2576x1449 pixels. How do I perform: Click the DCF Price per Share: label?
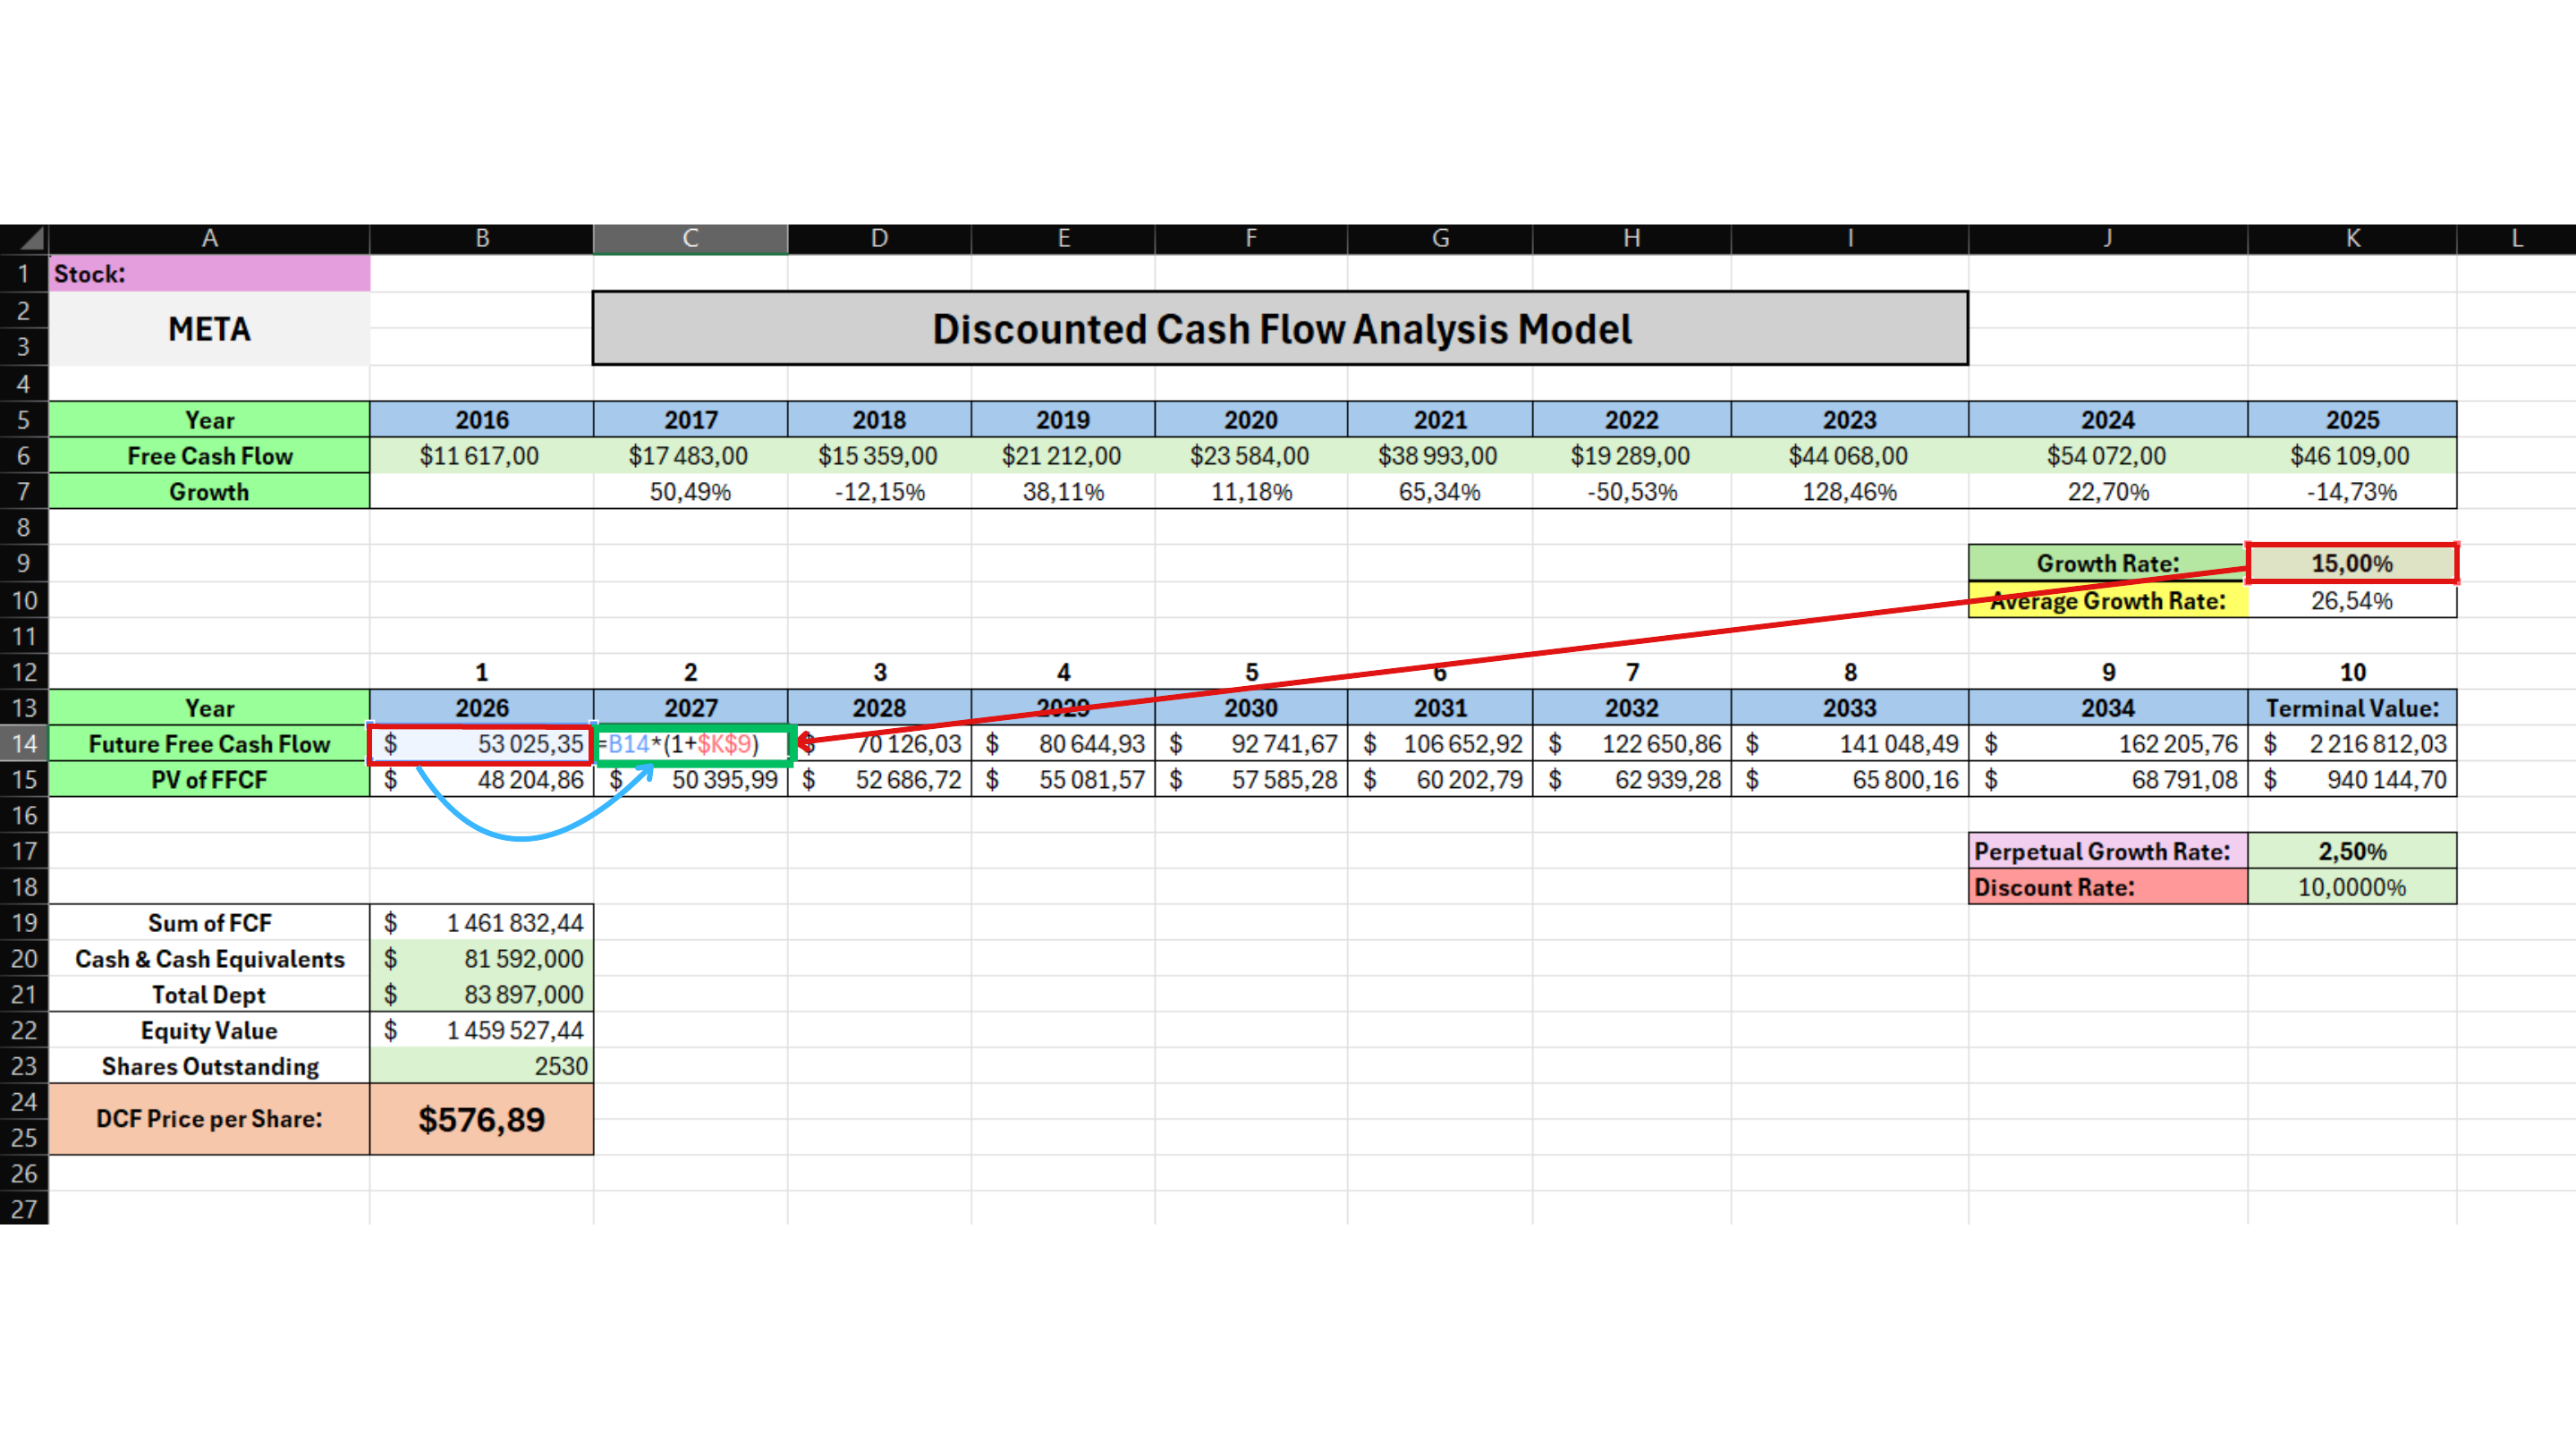click(209, 1119)
